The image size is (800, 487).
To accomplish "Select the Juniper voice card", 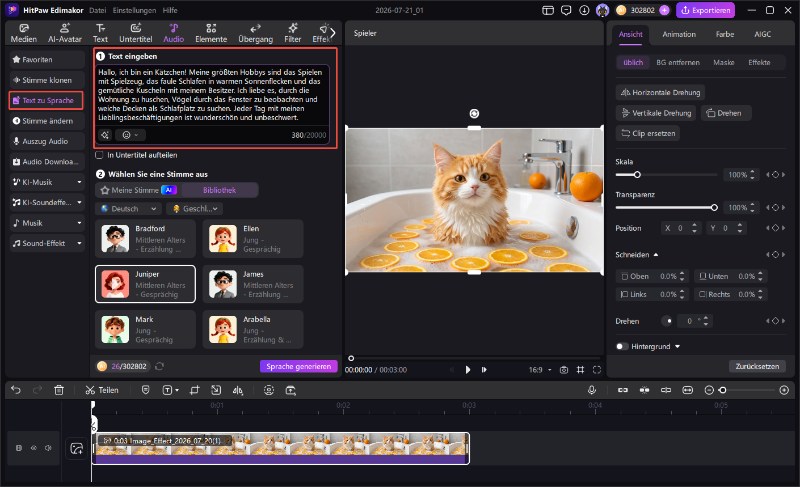I will (x=145, y=284).
